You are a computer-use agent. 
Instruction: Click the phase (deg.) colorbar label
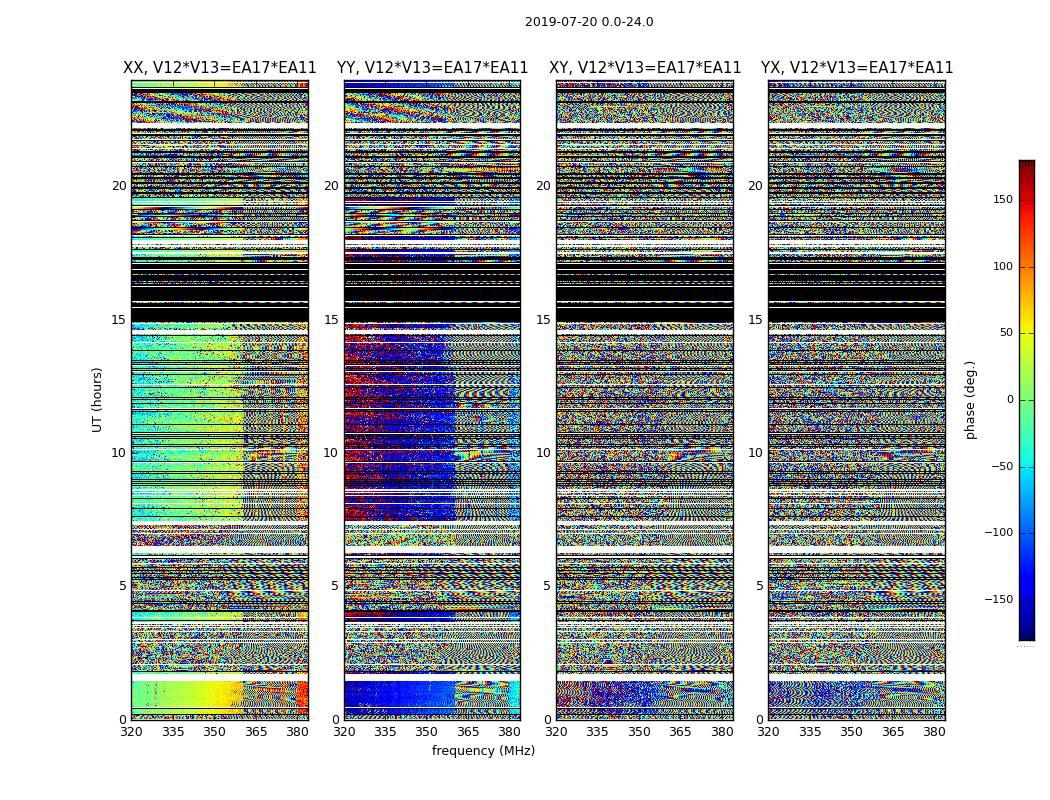tap(970, 400)
